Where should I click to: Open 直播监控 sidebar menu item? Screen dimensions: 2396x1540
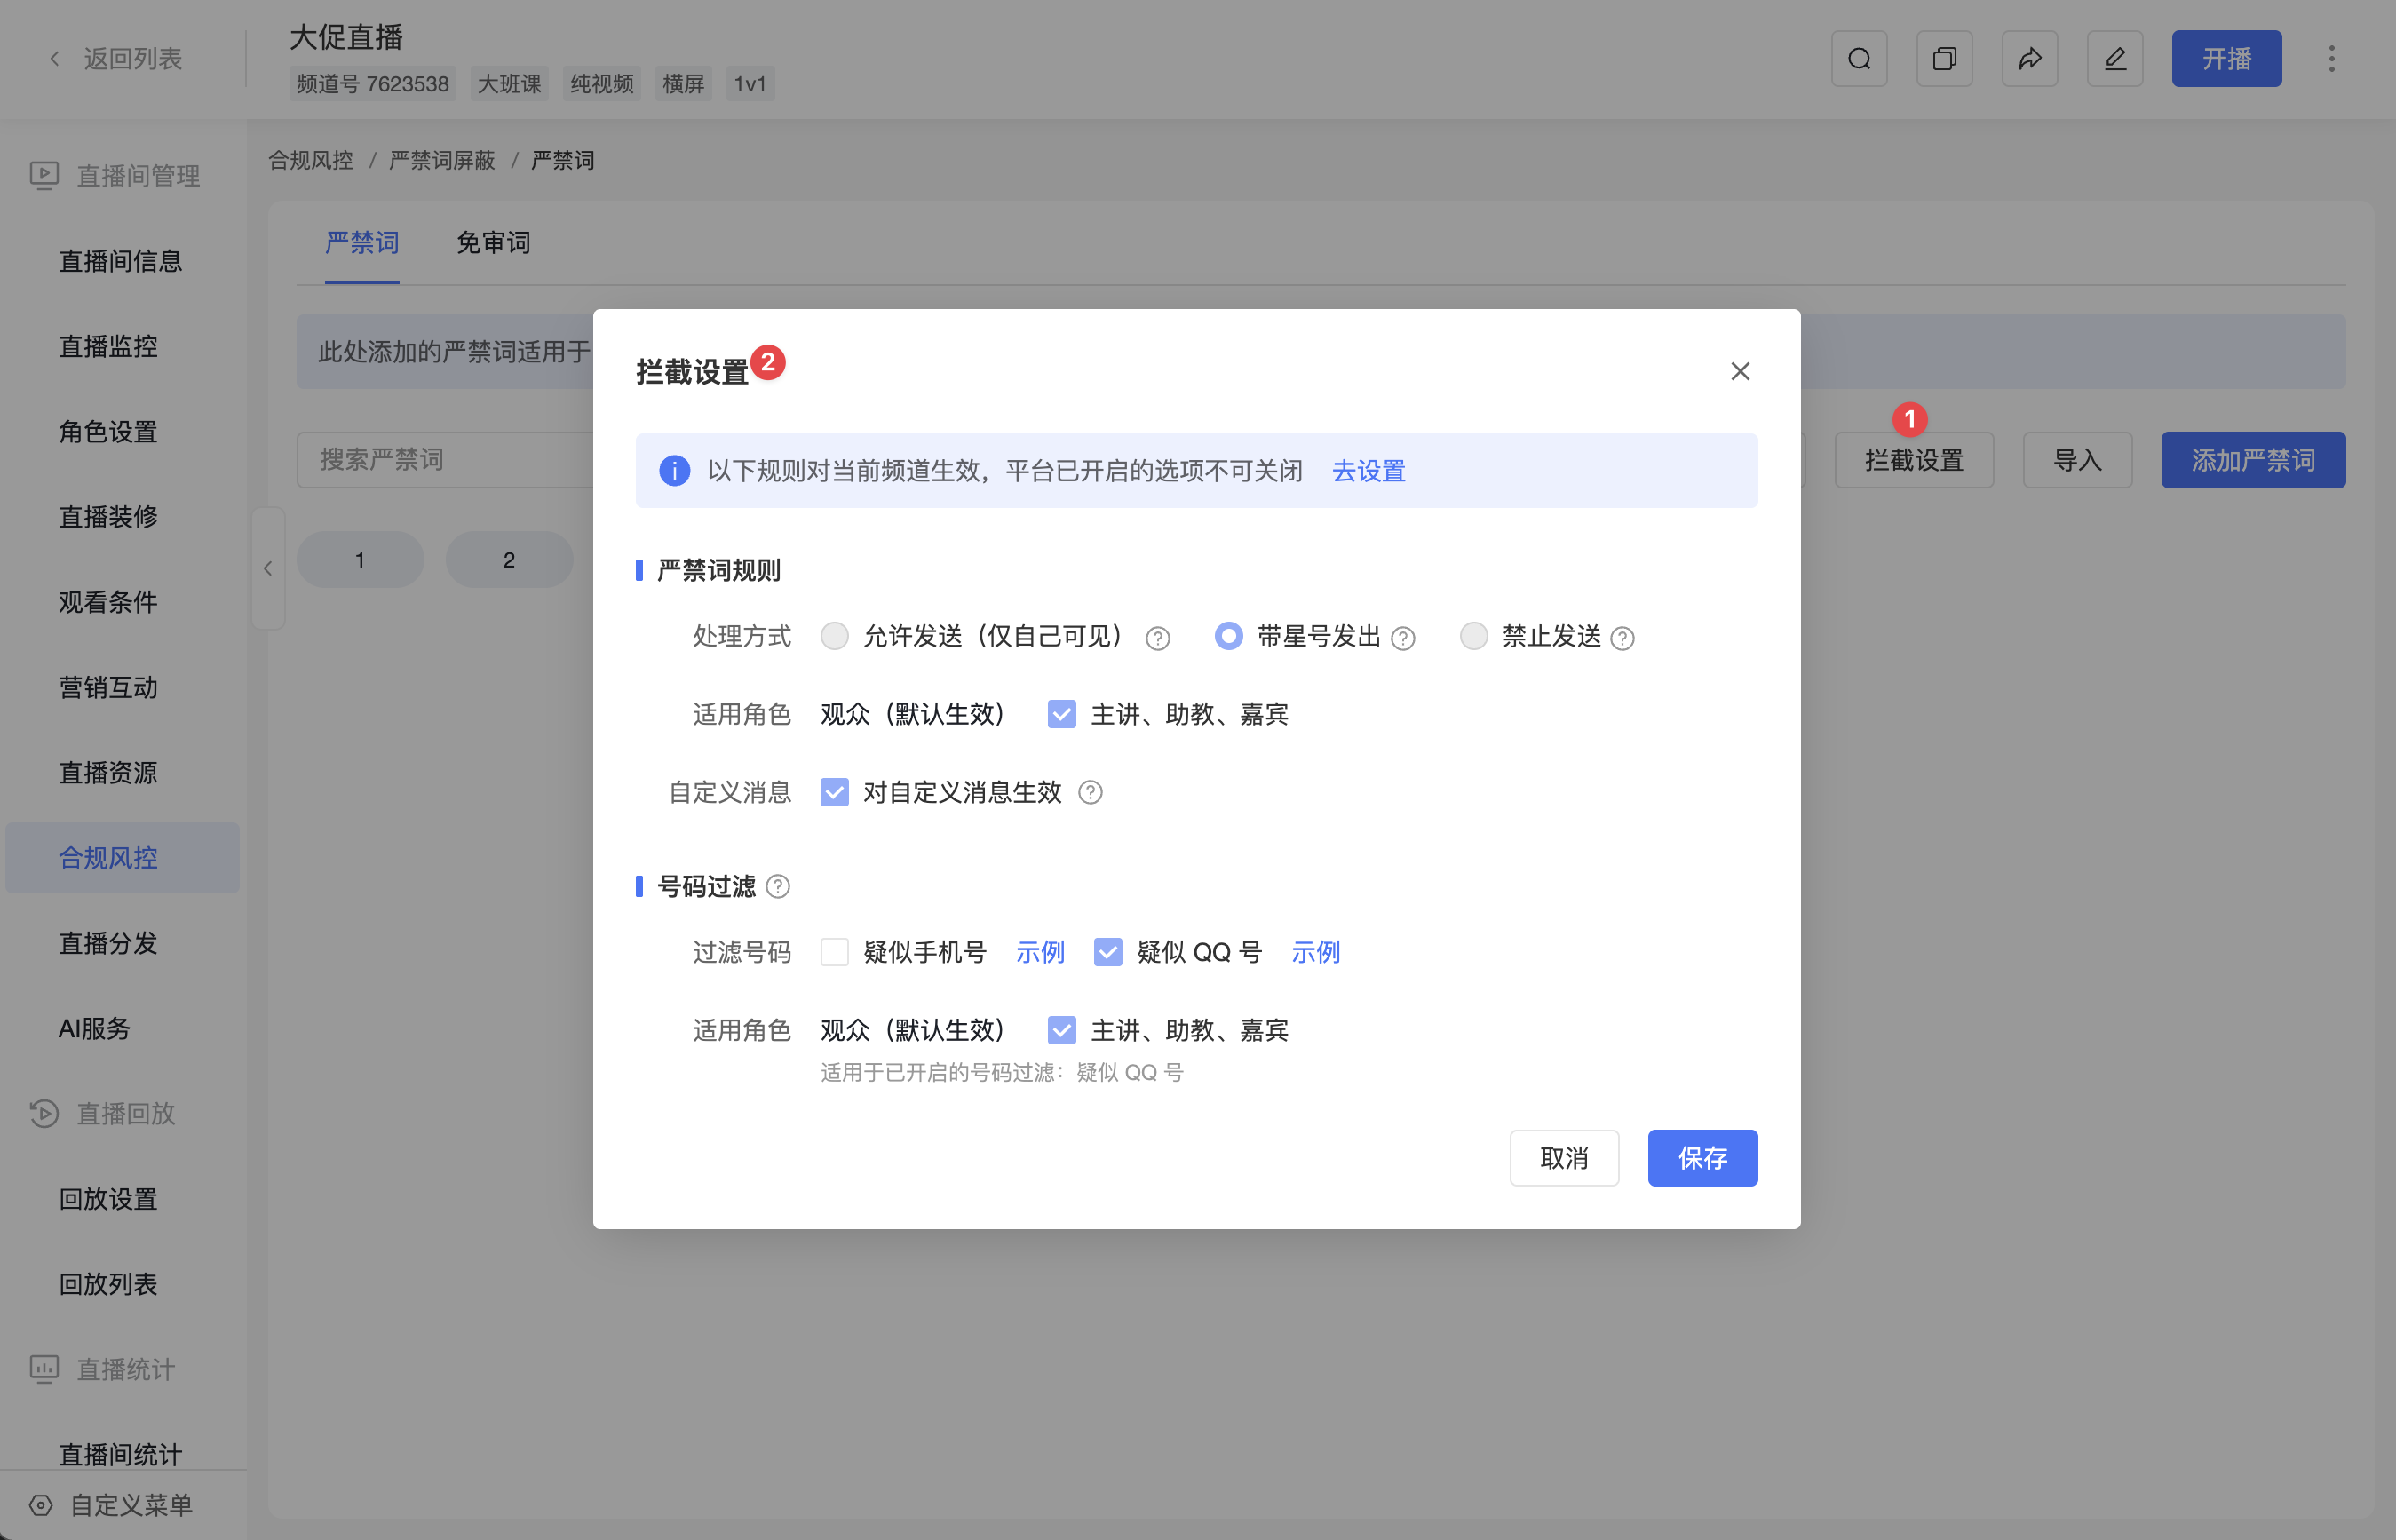click(108, 346)
